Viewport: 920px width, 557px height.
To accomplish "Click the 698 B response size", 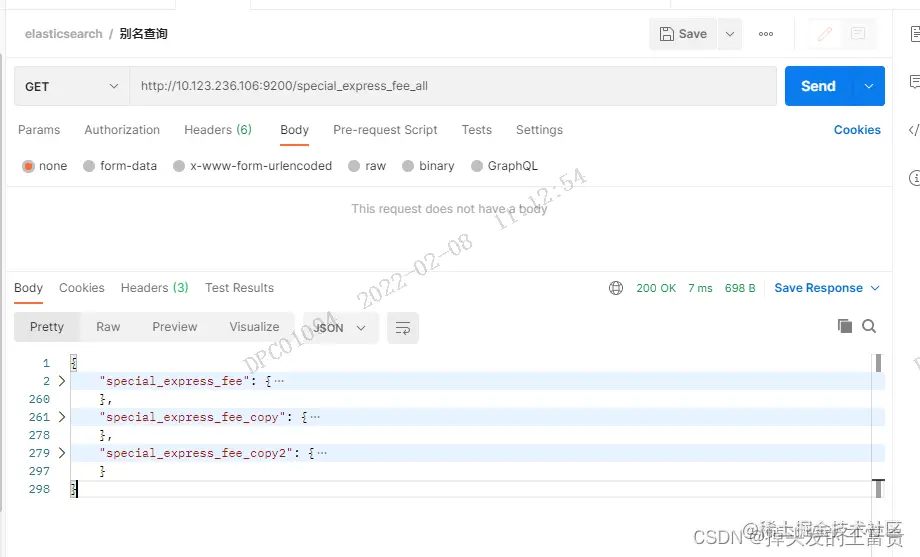I will (x=740, y=288).
